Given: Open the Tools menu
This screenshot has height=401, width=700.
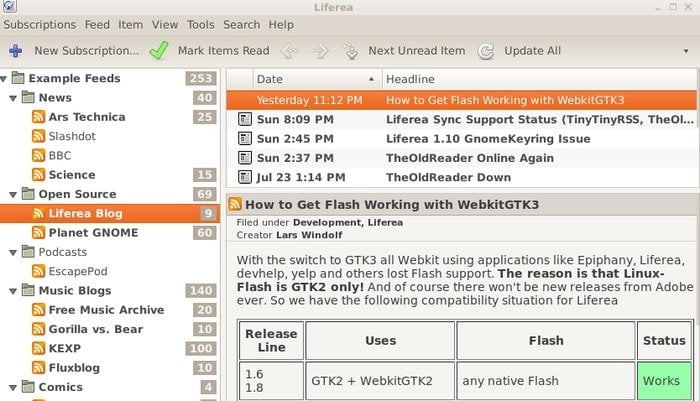Looking at the screenshot, I should tap(200, 25).
